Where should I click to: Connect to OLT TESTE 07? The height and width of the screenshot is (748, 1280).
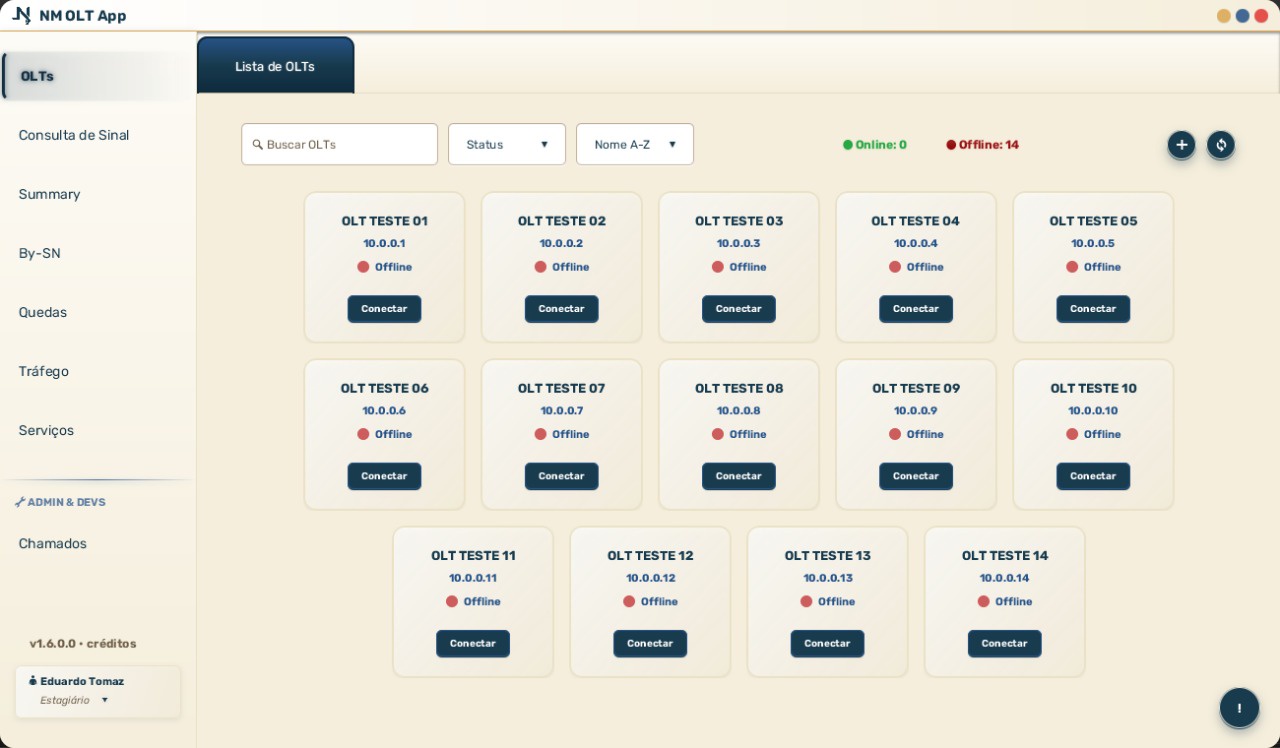tap(561, 476)
